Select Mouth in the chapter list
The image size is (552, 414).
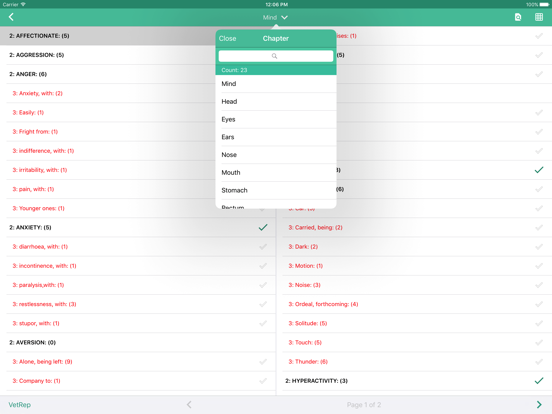pyautogui.click(x=276, y=172)
